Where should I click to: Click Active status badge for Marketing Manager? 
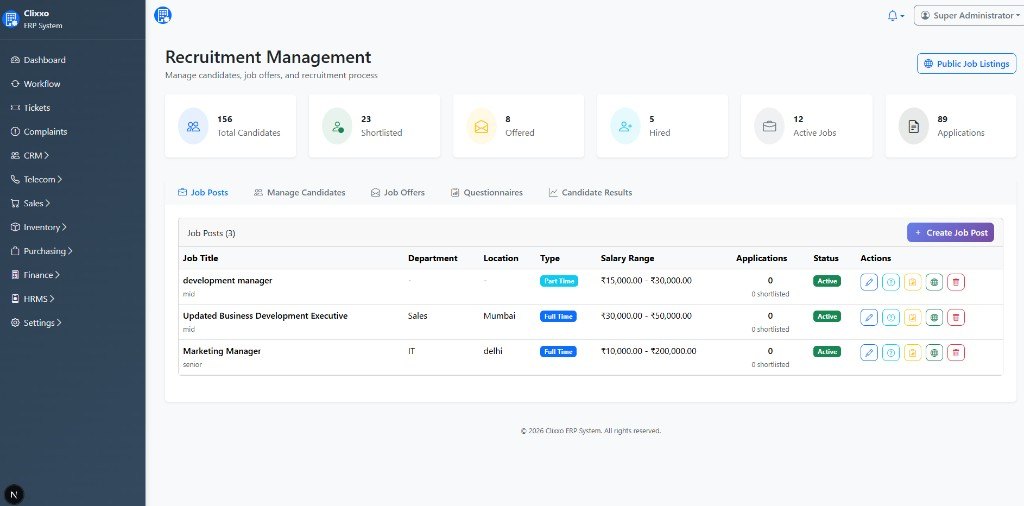pos(827,351)
